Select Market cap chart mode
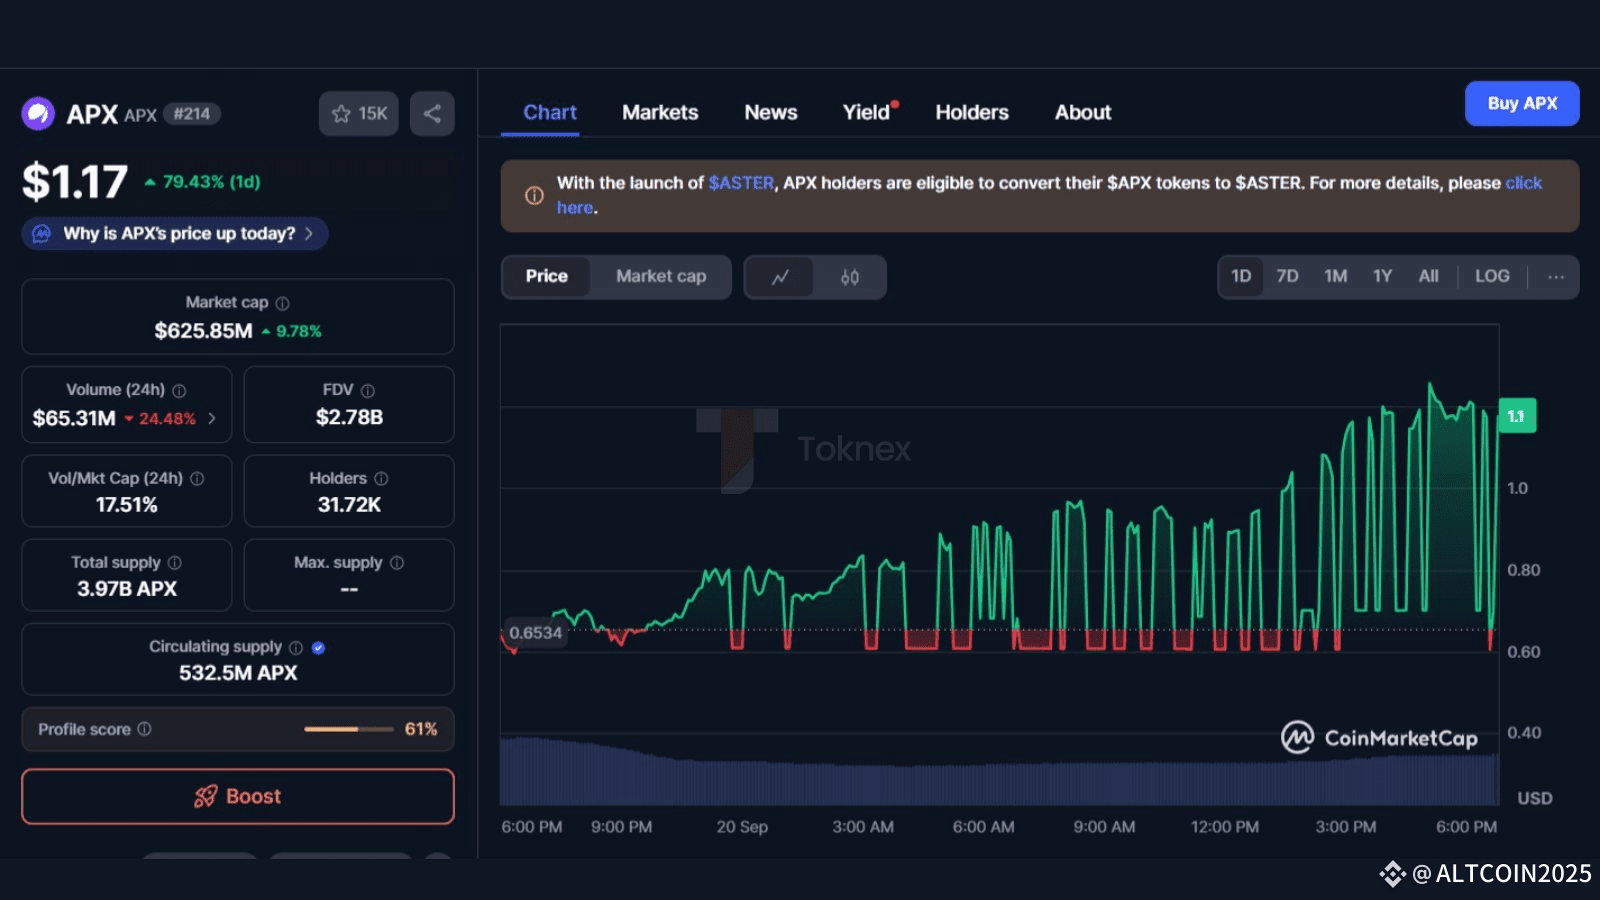Viewport: 1600px width, 900px height. pos(661,277)
